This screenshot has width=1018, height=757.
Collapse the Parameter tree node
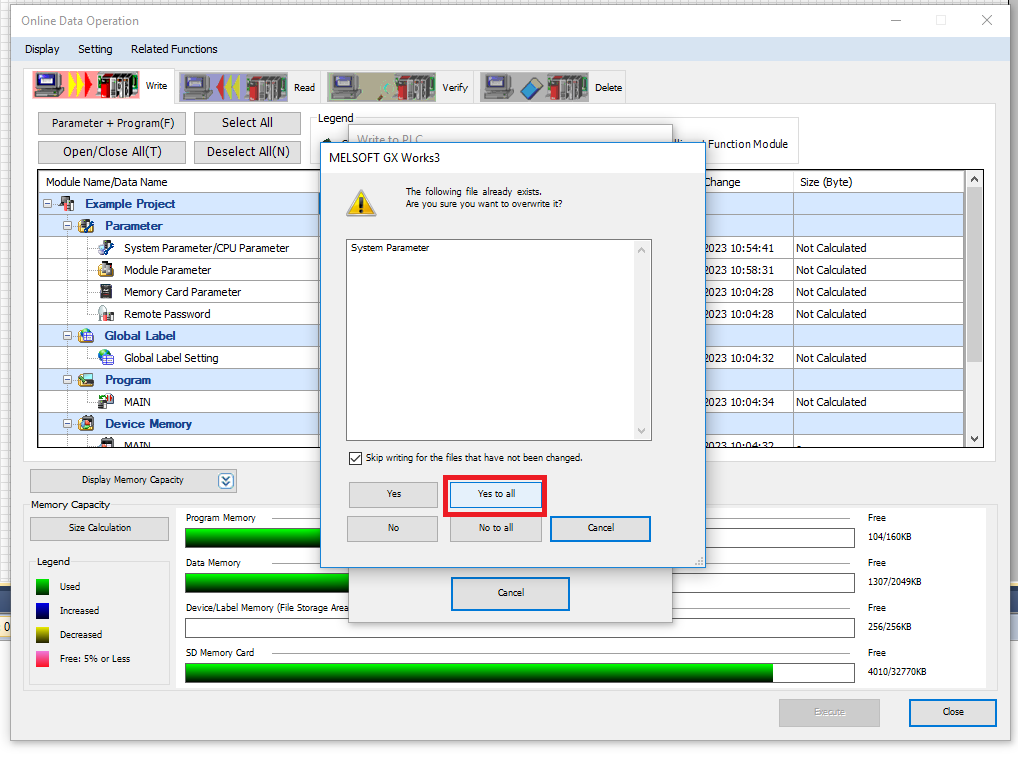(67, 226)
